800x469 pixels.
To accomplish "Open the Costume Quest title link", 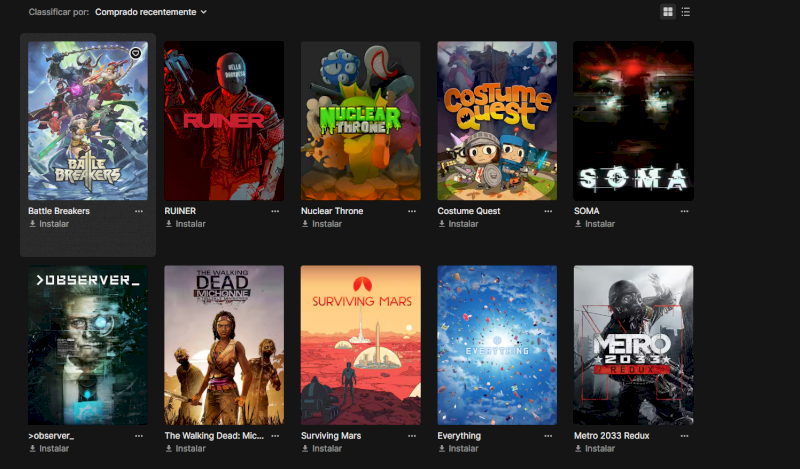I will point(468,211).
